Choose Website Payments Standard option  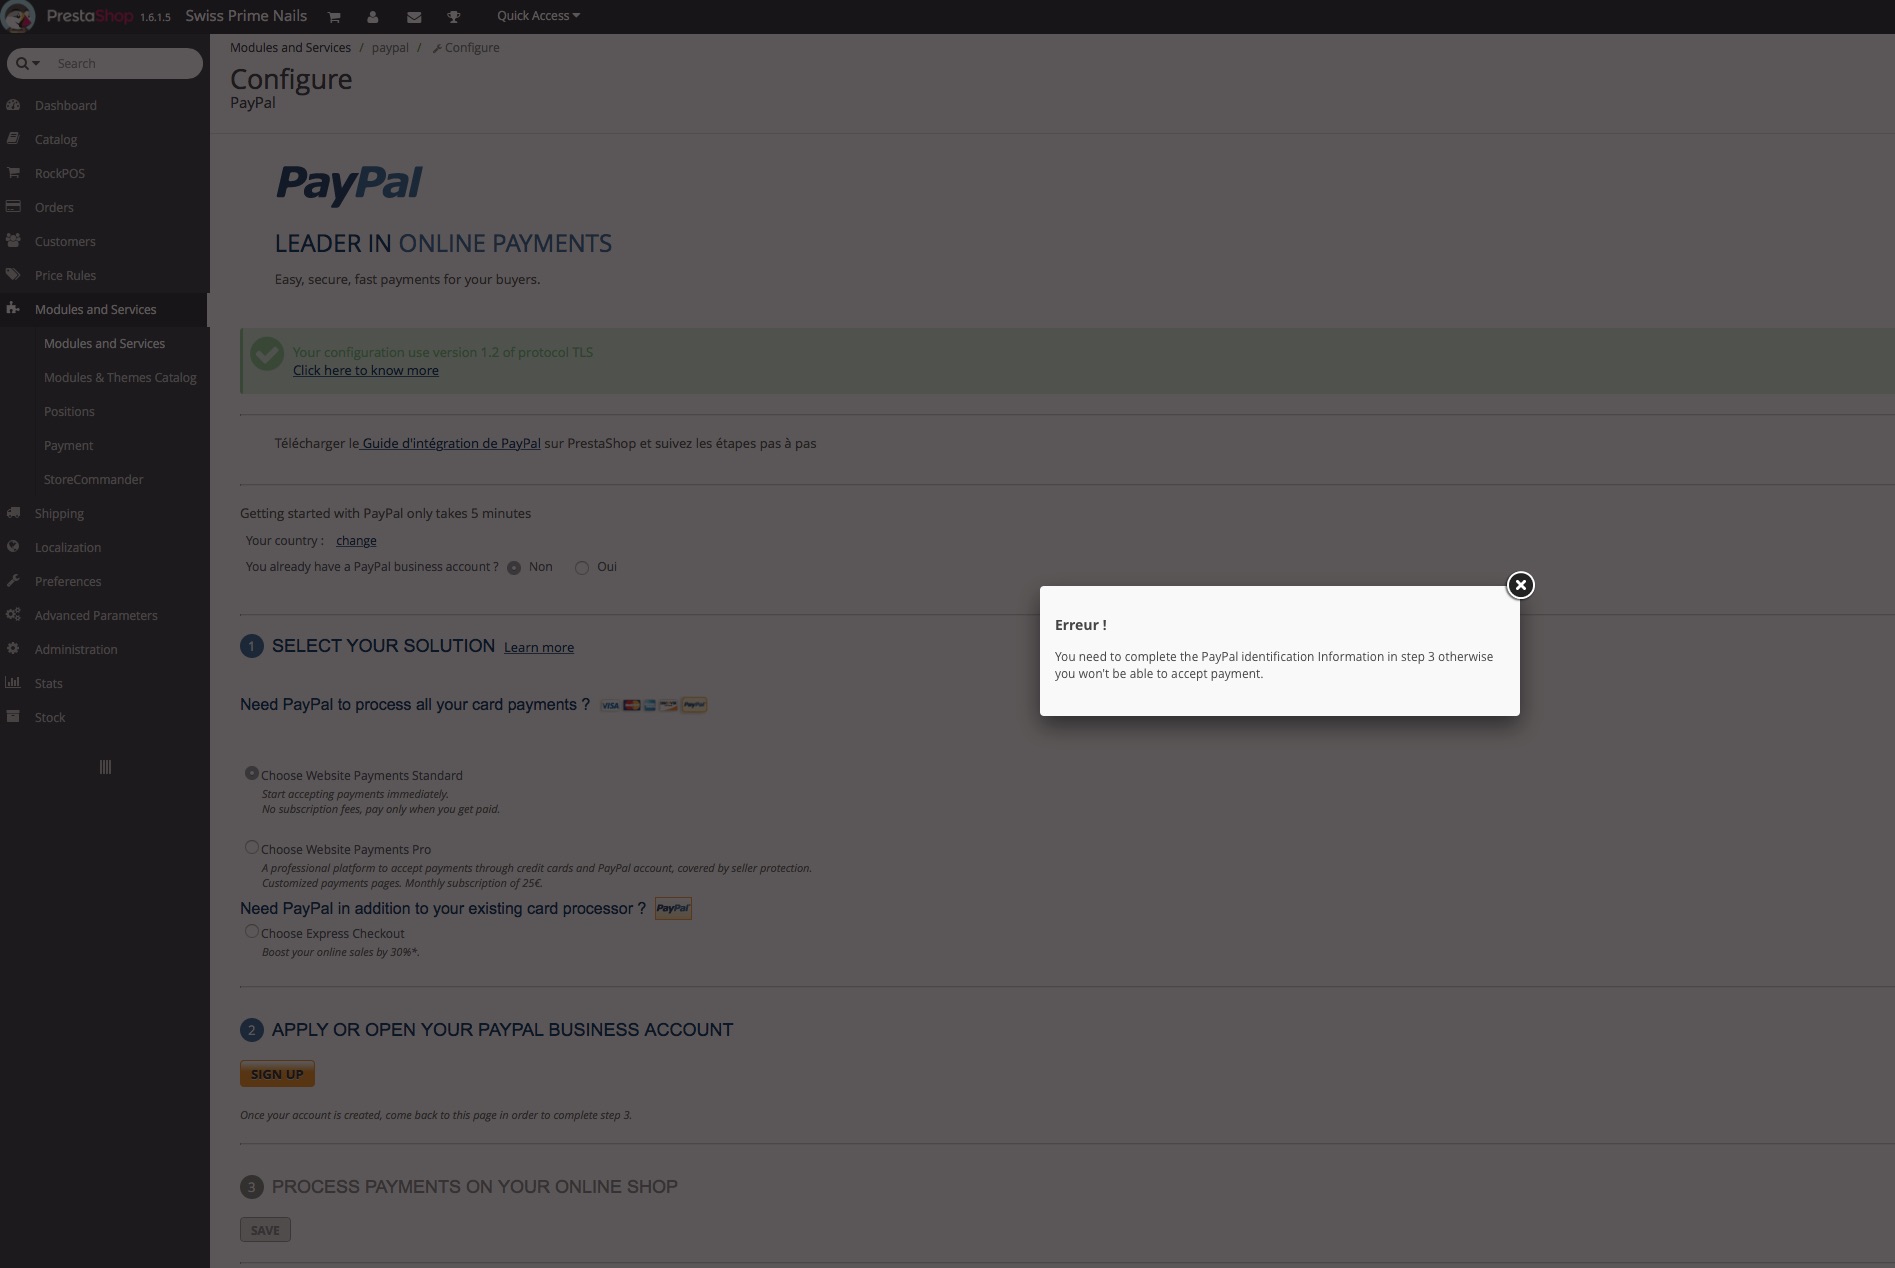point(252,773)
